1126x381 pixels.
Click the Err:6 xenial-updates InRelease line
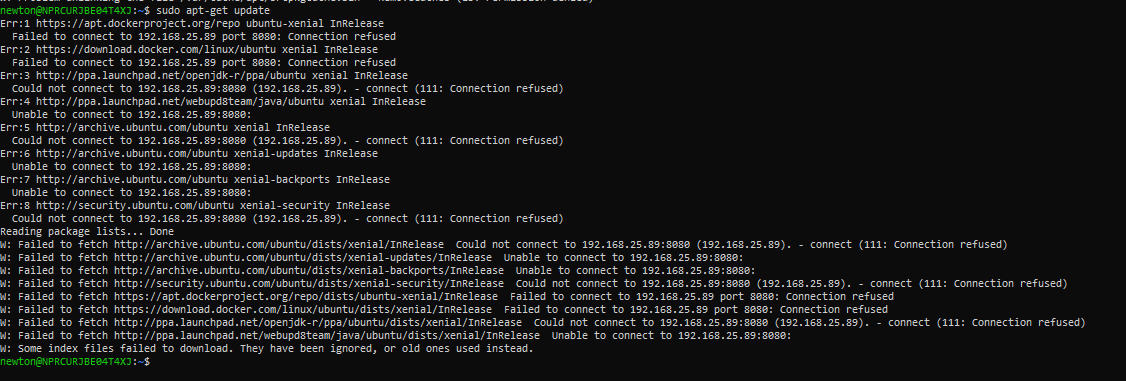coord(189,153)
